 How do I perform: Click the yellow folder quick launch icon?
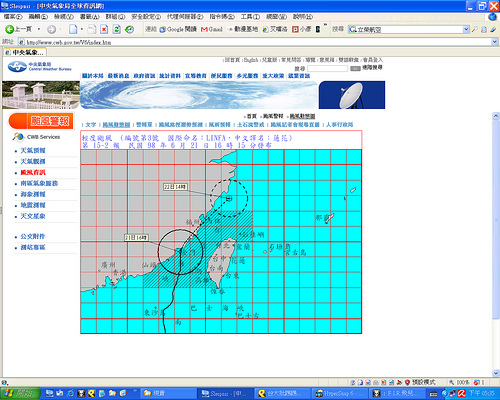112,394
